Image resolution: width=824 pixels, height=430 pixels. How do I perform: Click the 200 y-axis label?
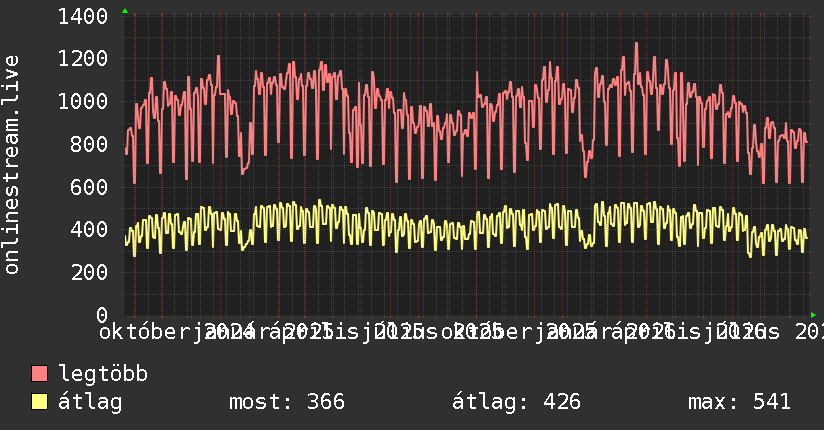pyautogui.click(x=89, y=273)
